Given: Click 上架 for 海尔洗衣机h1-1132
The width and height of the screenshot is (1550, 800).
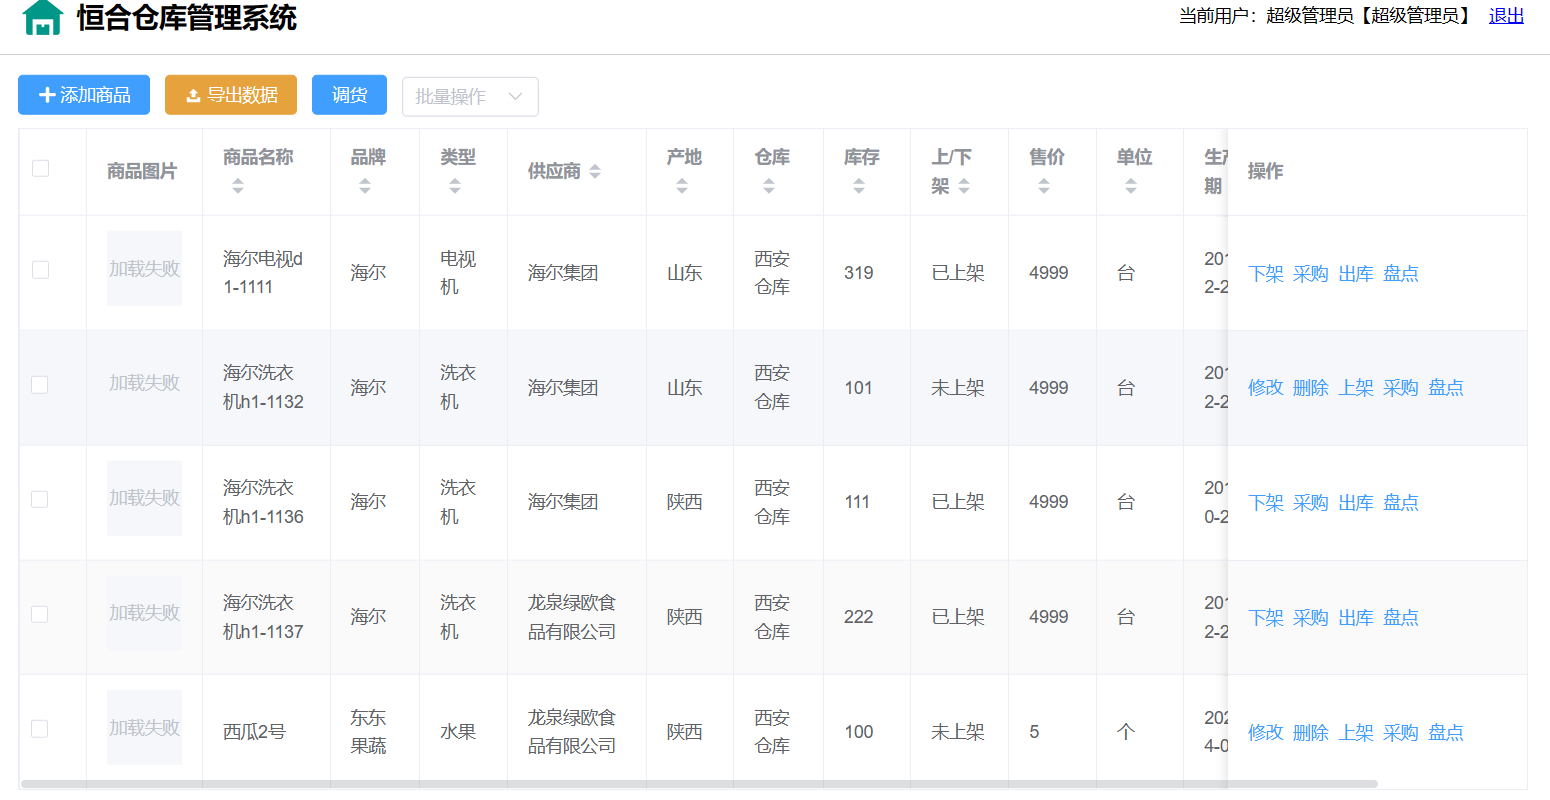Looking at the screenshot, I should pyautogui.click(x=1356, y=388).
